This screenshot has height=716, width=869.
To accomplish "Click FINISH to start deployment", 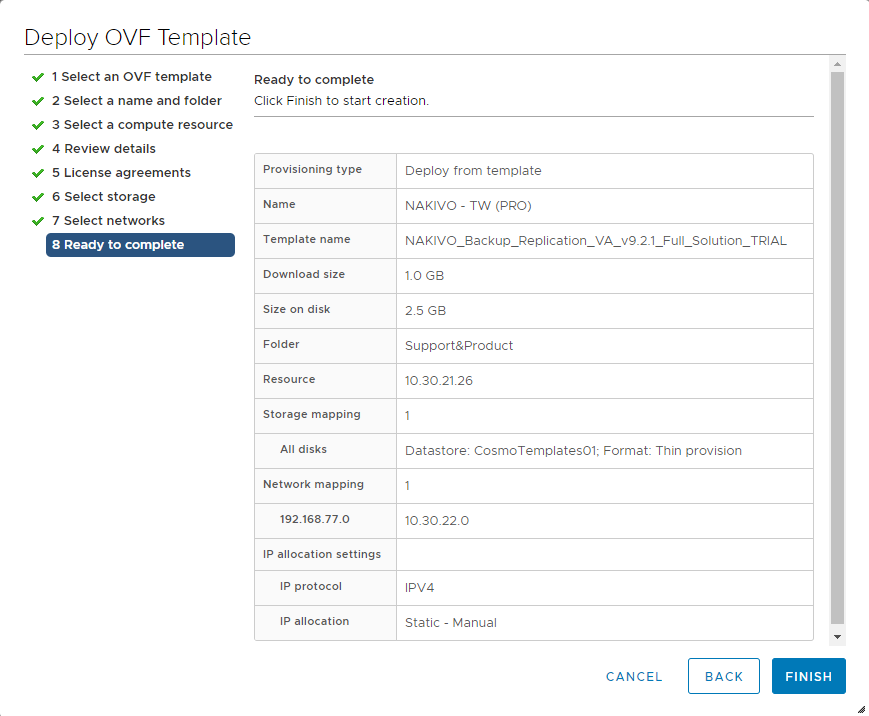I will (808, 676).
